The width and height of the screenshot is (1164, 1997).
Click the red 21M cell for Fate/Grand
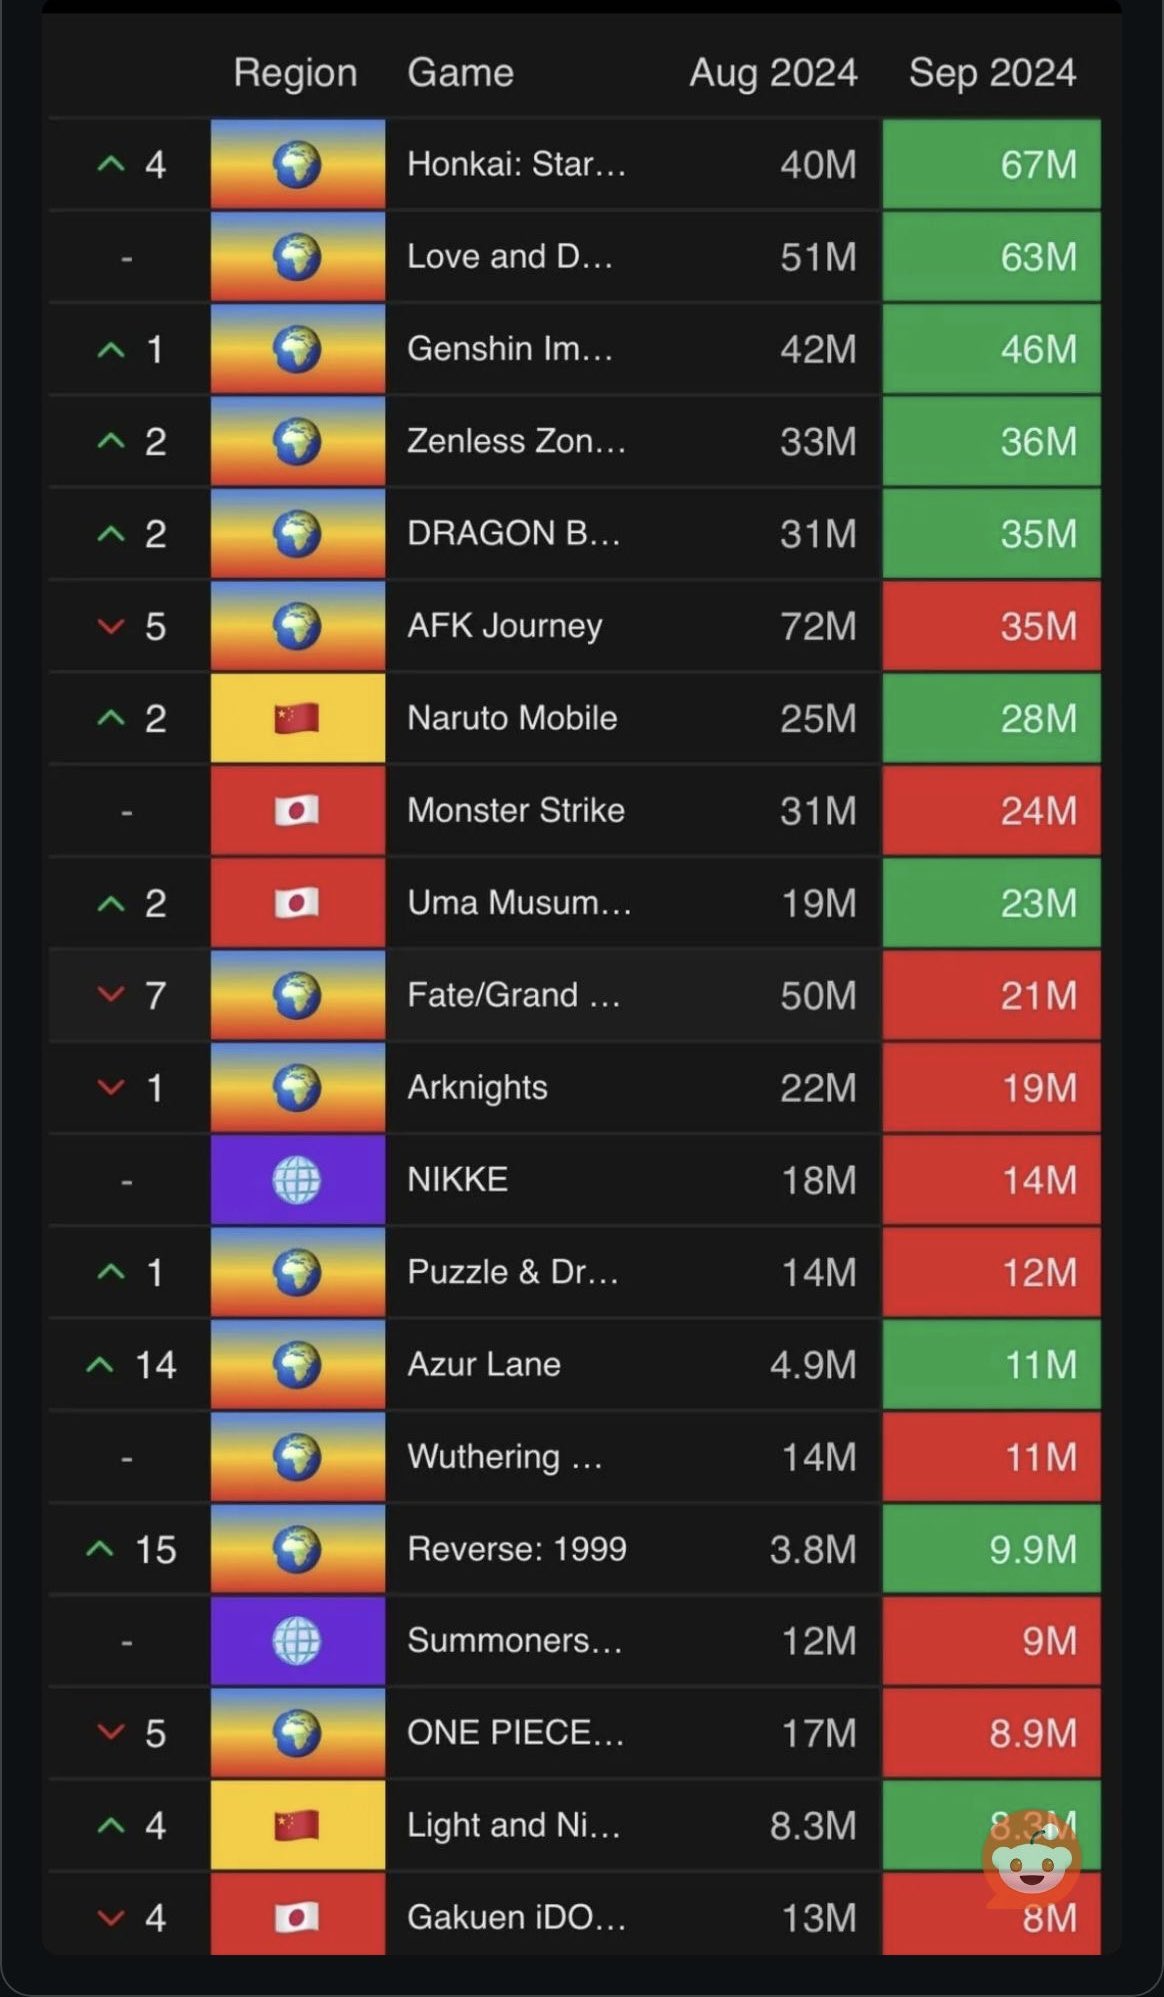click(x=991, y=995)
